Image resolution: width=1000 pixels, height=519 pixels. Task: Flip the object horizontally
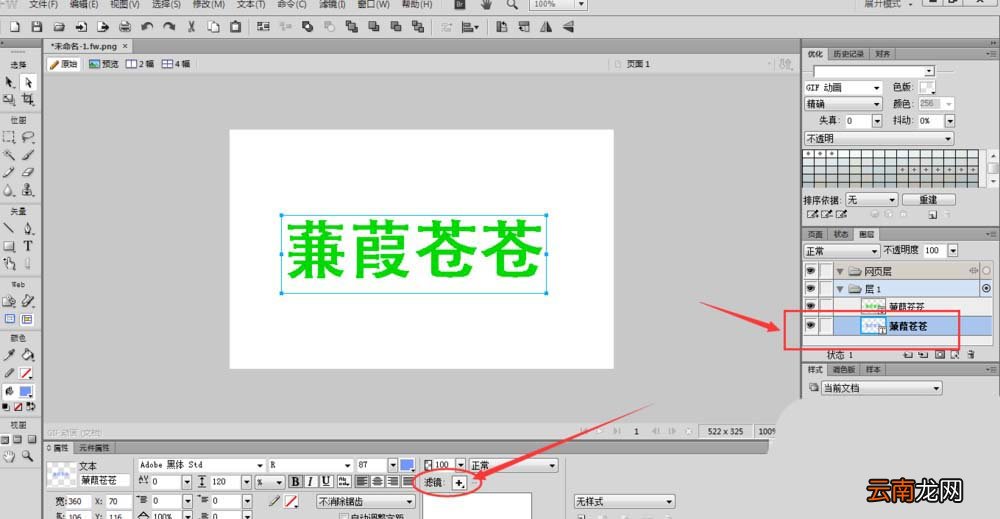click(x=546, y=27)
